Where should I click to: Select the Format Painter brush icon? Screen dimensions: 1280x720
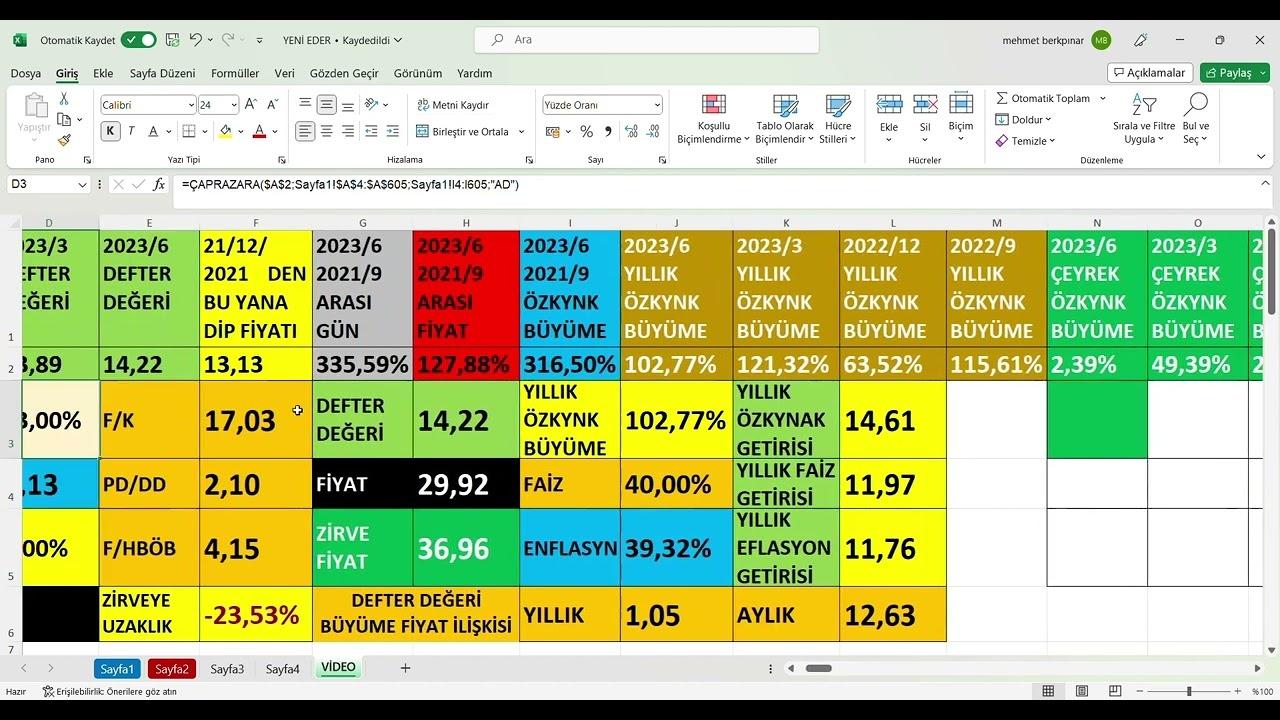(x=64, y=141)
